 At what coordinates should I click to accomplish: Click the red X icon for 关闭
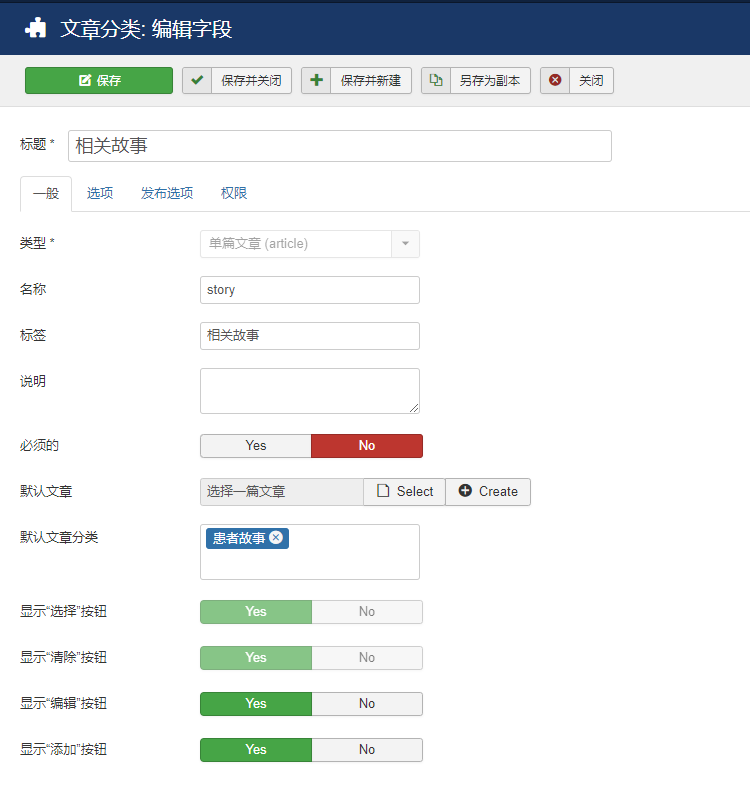tap(555, 81)
